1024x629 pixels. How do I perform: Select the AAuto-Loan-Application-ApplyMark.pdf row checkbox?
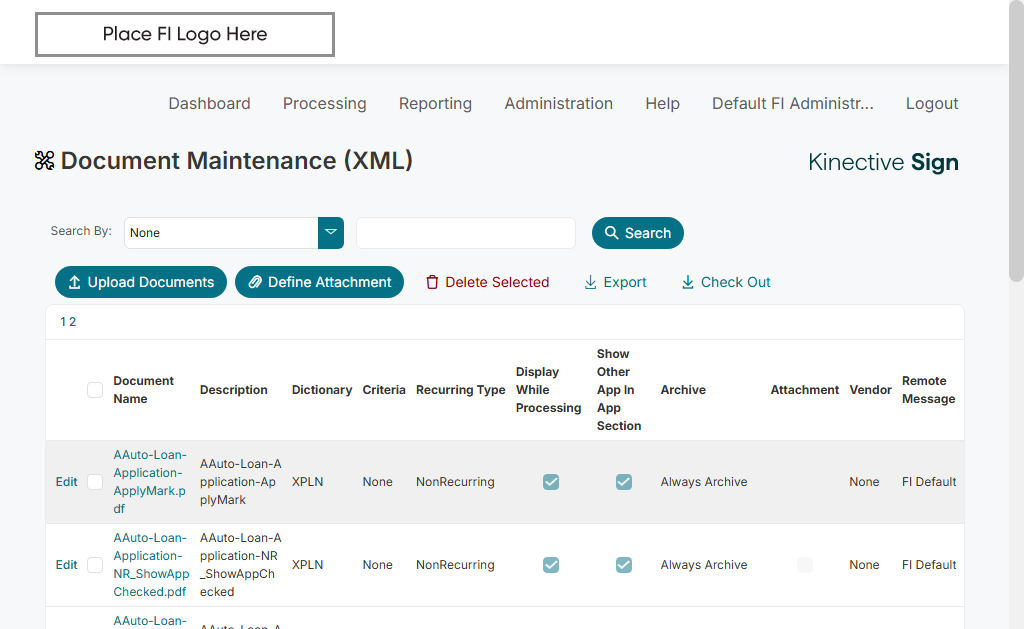95,482
